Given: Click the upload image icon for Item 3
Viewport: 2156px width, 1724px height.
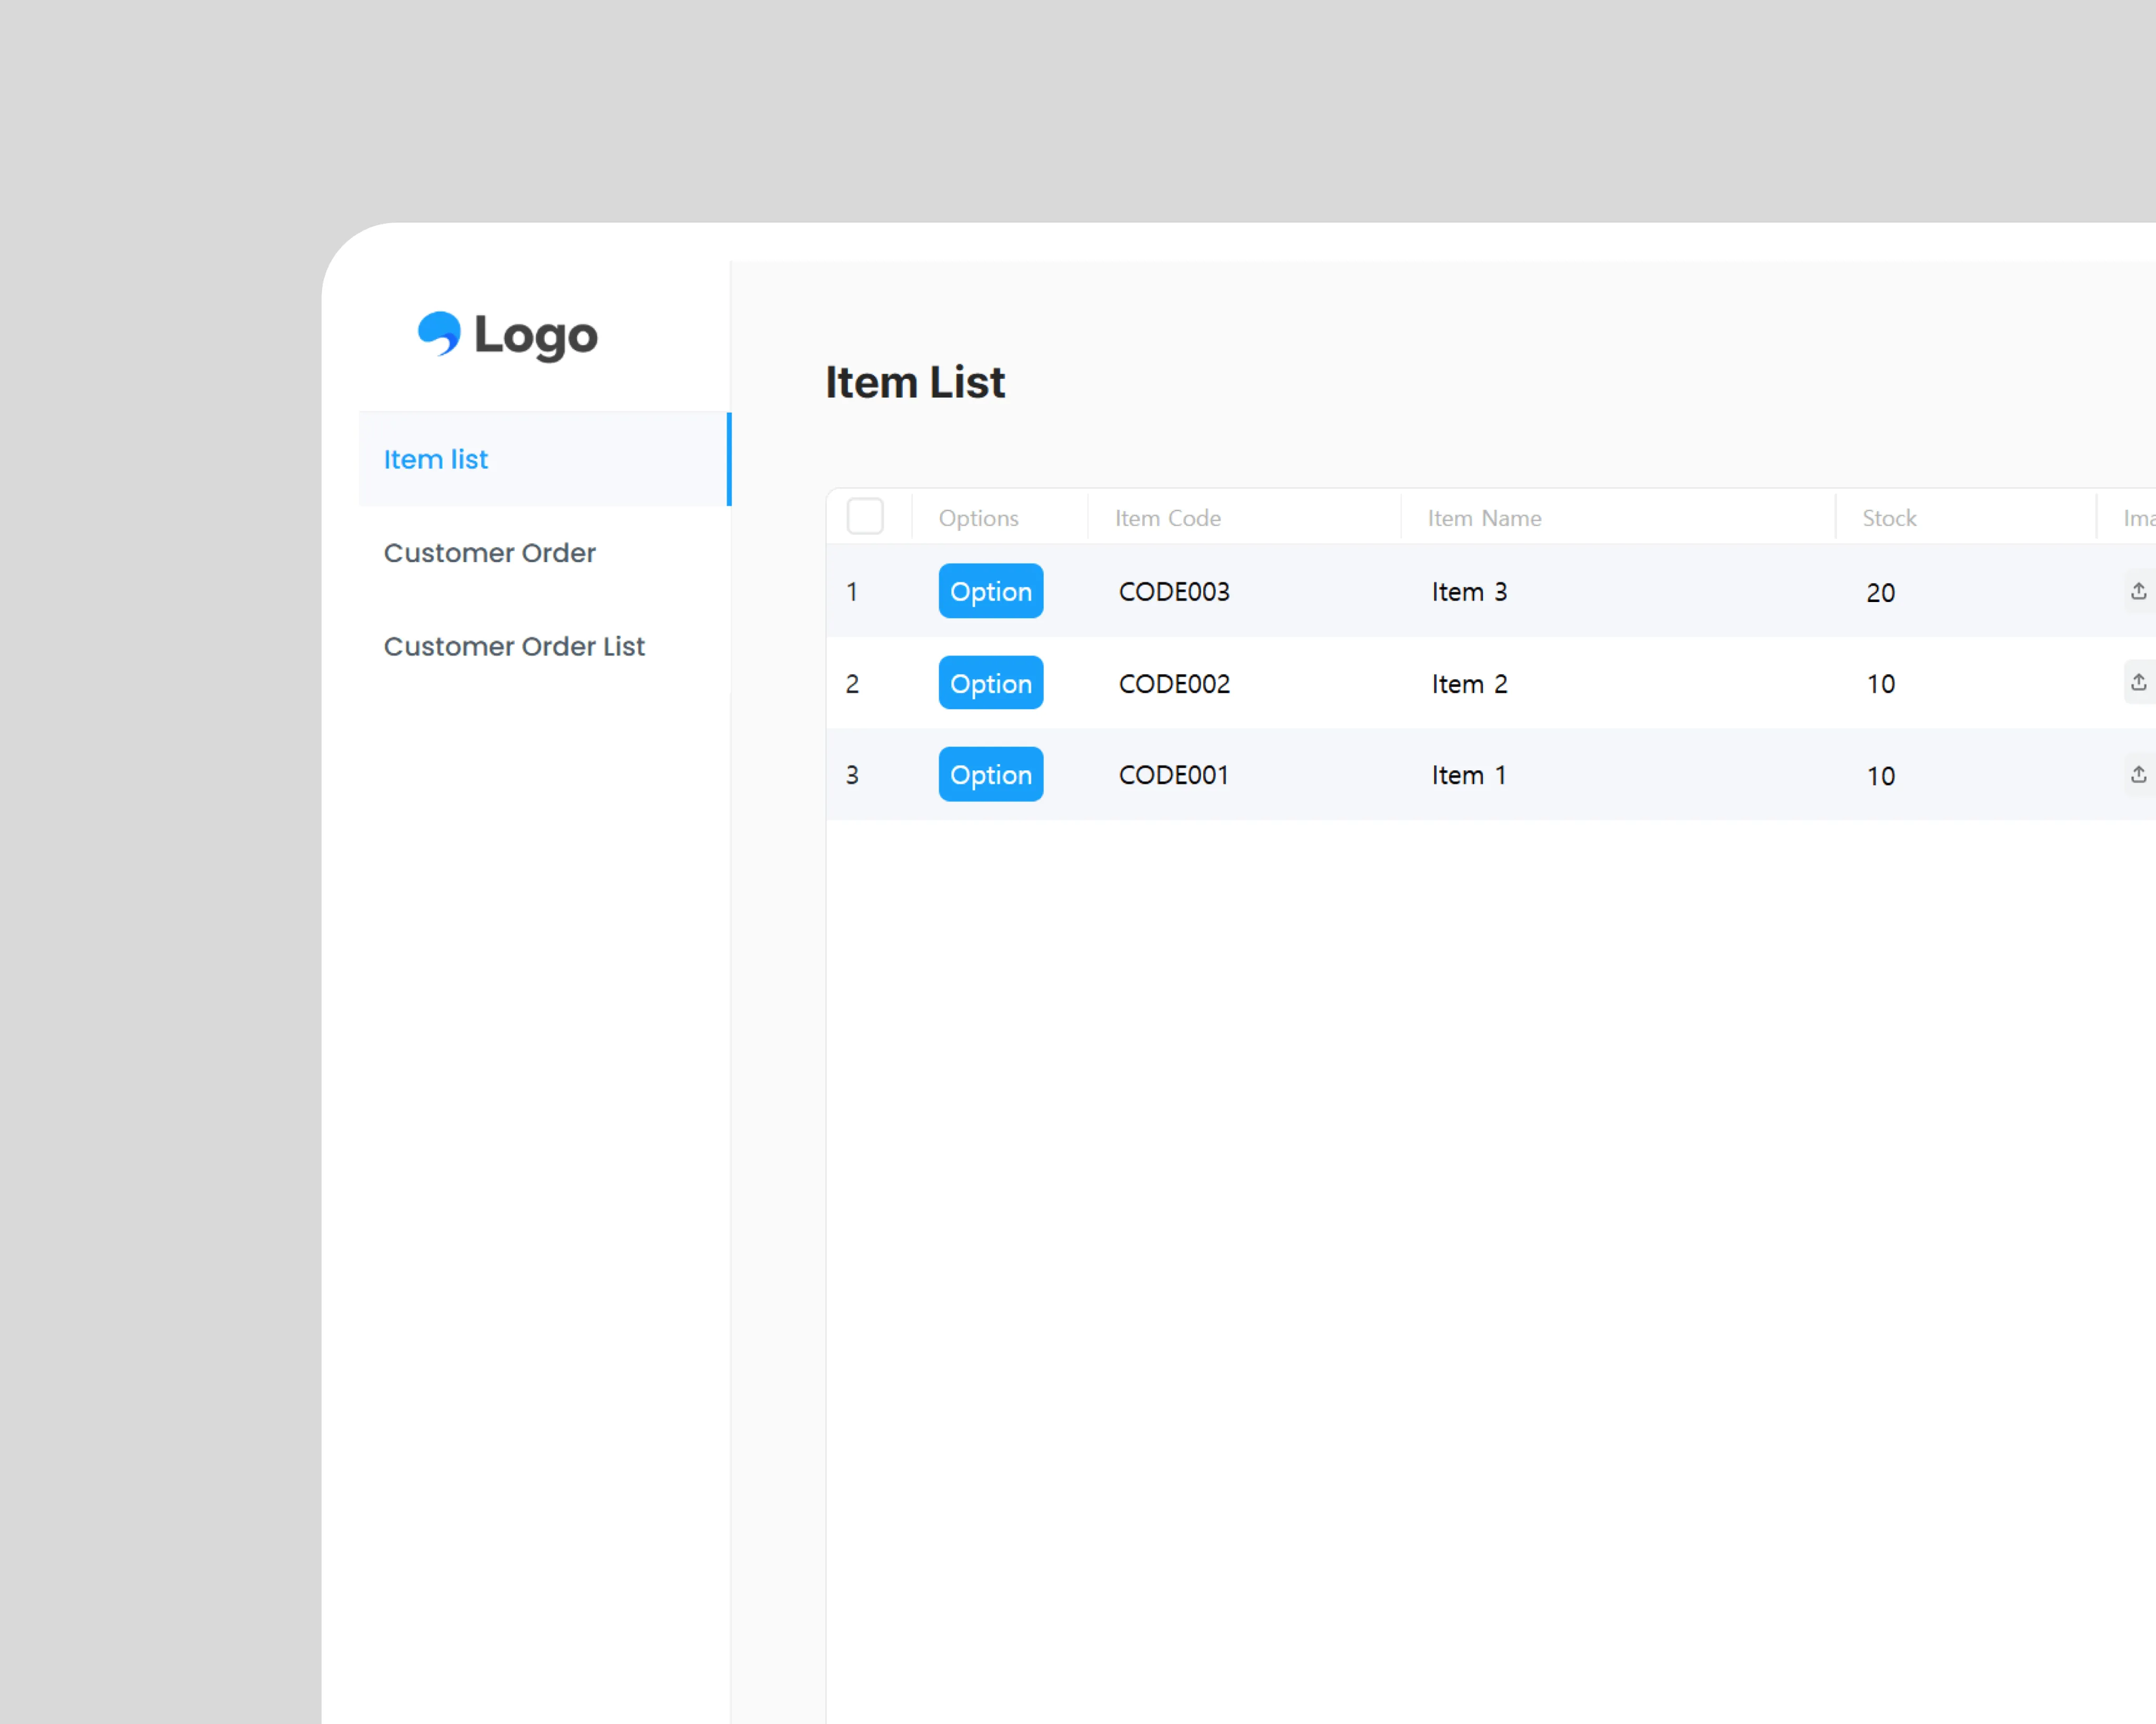Looking at the screenshot, I should point(2139,591).
